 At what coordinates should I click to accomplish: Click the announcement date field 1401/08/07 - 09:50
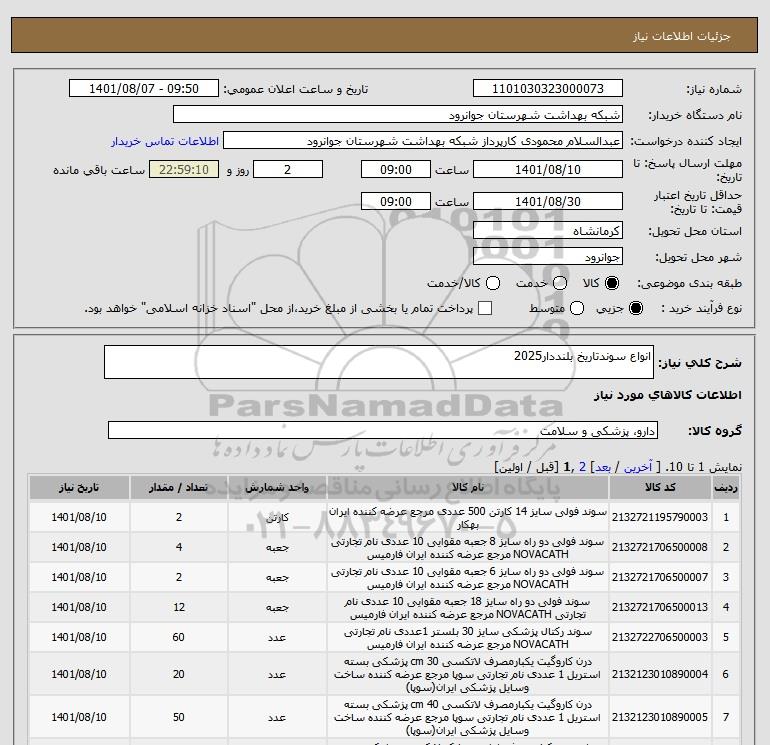[x=144, y=89]
